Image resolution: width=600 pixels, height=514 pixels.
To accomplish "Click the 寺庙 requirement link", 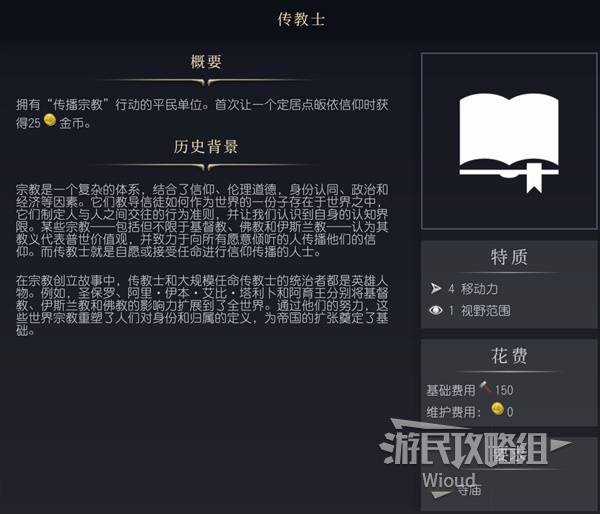I will click(469, 490).
